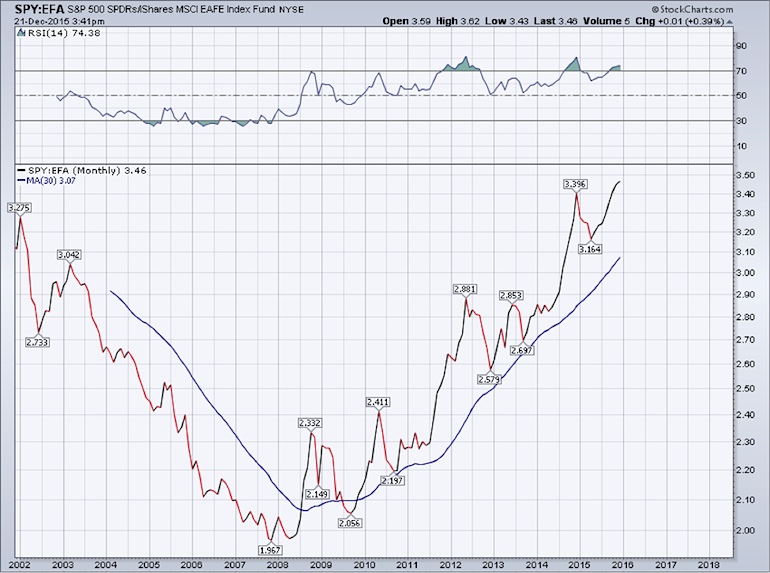Click the 2.00 price axis value
This screenshot has width=770, height=573.
point(746,531)
